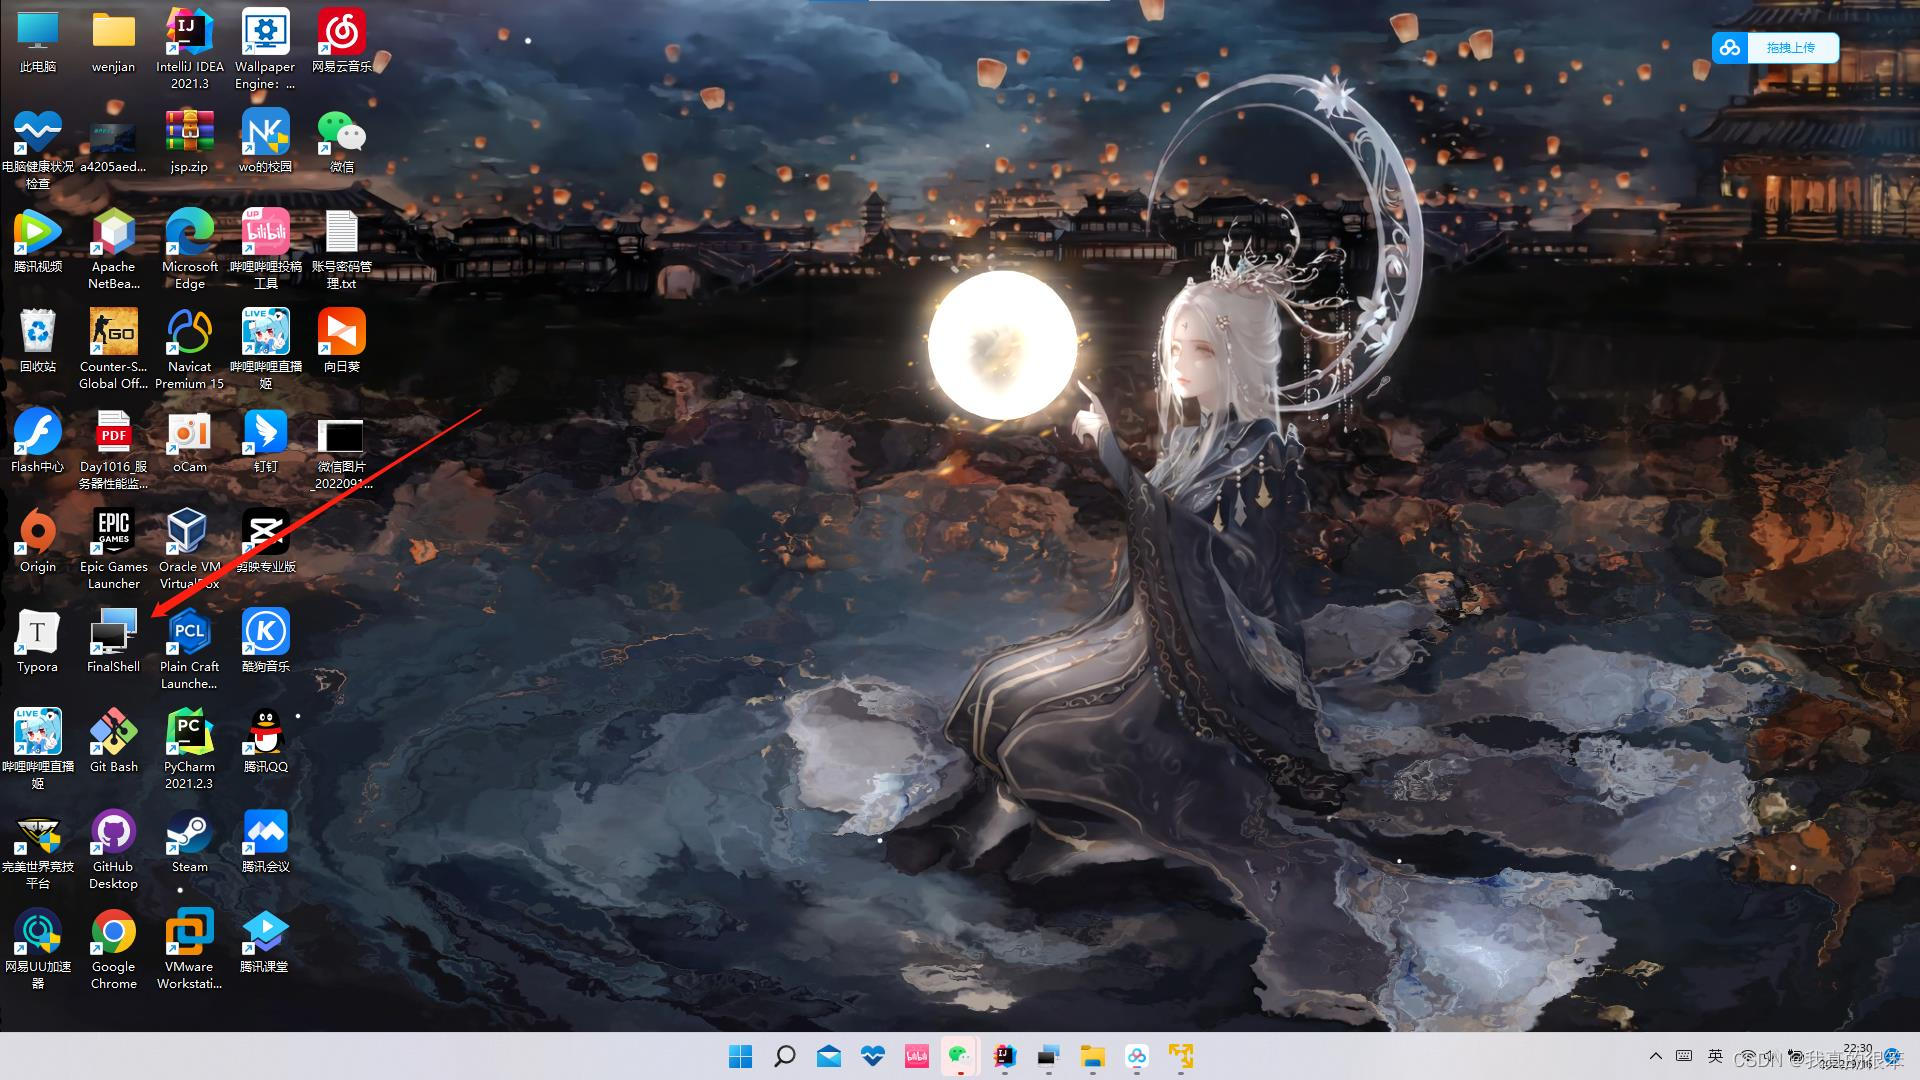
Task: Select the Microsoft Edge desktop shortcut
Action: tap(189, 250)
